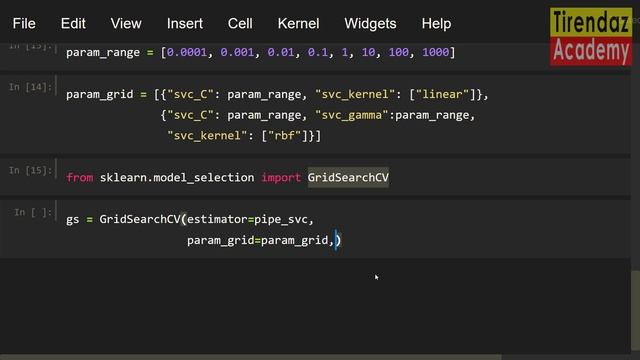Open the File menu
640x360 pixels.
click(24, 24)
